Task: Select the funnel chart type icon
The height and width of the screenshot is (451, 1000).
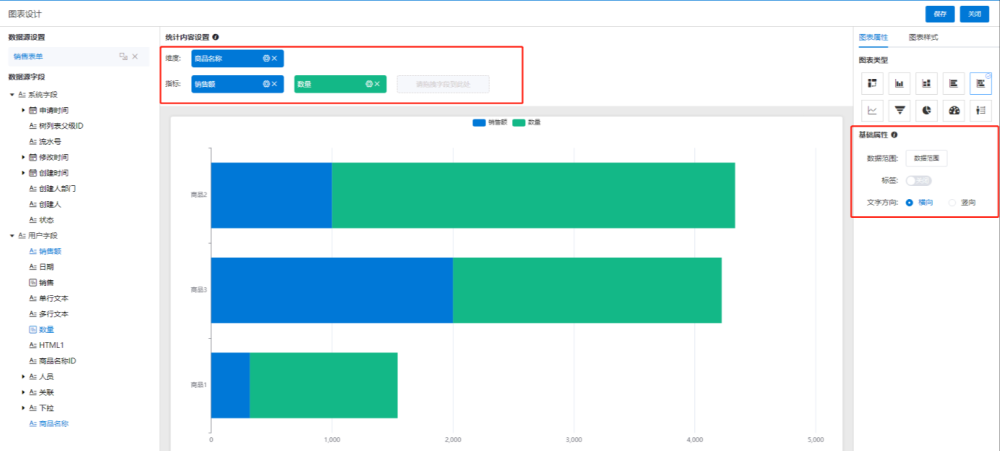Action: [899, 110]
